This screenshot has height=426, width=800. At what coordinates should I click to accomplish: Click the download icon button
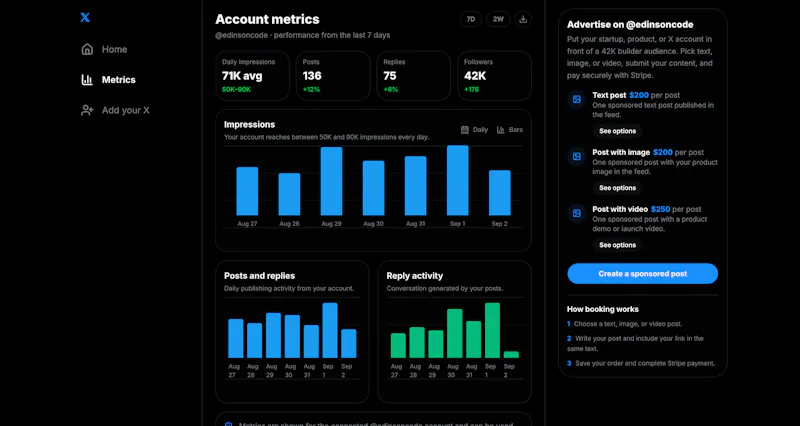(523, 19)
